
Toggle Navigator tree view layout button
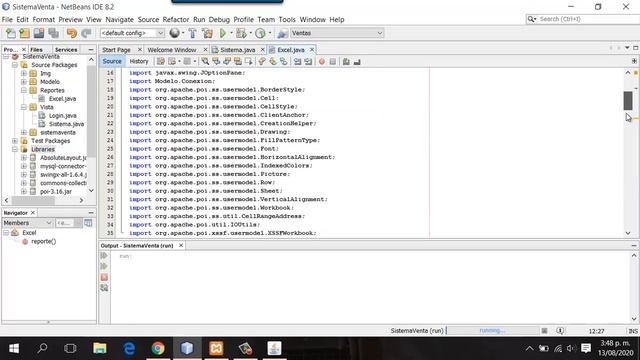(x=88, y=223)
